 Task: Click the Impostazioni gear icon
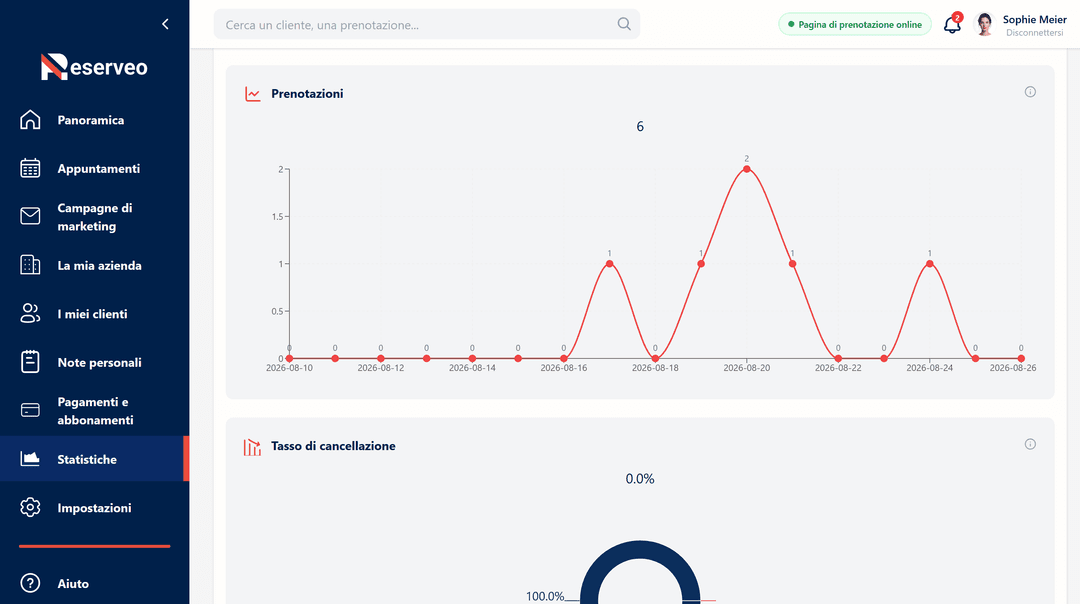(30, 508)
